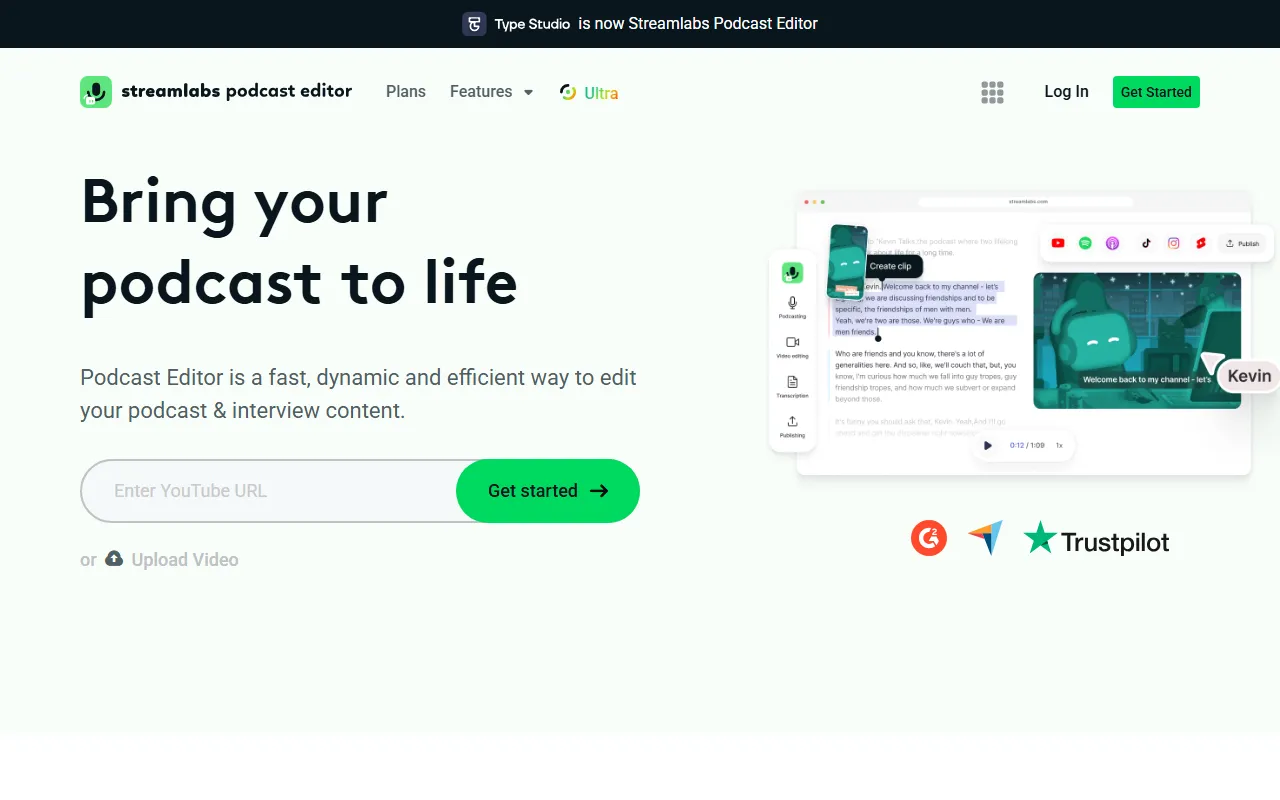Click the YouTube icon in preview image
This screenshot has height=800, width=1280.
pyautogui.click(x=1058, y=243)
